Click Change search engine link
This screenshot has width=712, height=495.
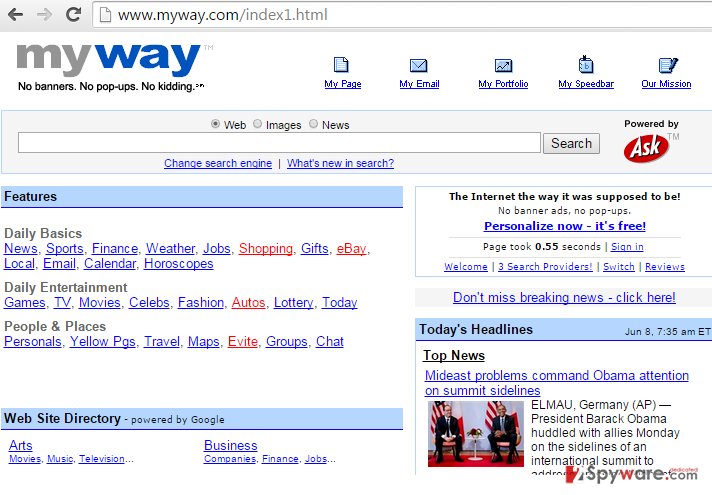pos(218,163)
